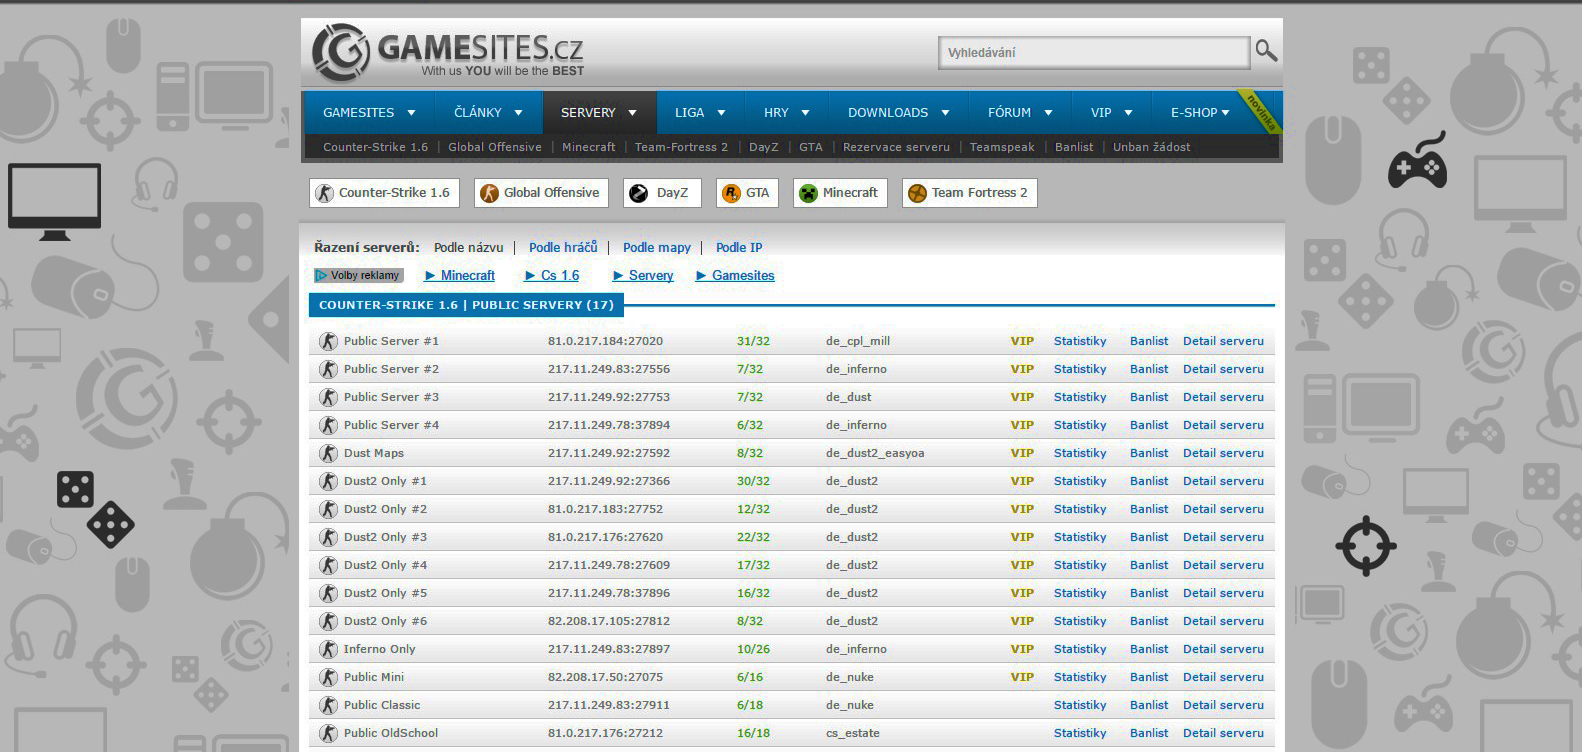Sort servers by Podle IP

(739, 247)
